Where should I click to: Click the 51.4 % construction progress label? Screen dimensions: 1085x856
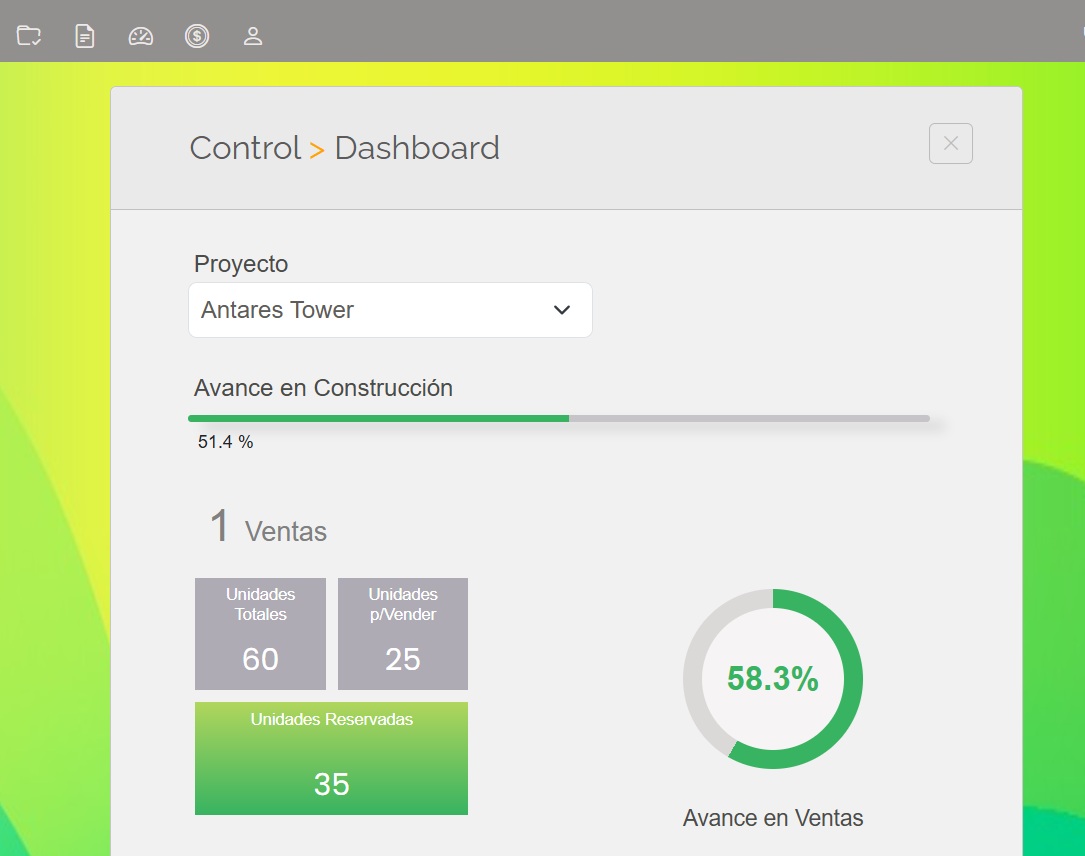pos(225,442)
